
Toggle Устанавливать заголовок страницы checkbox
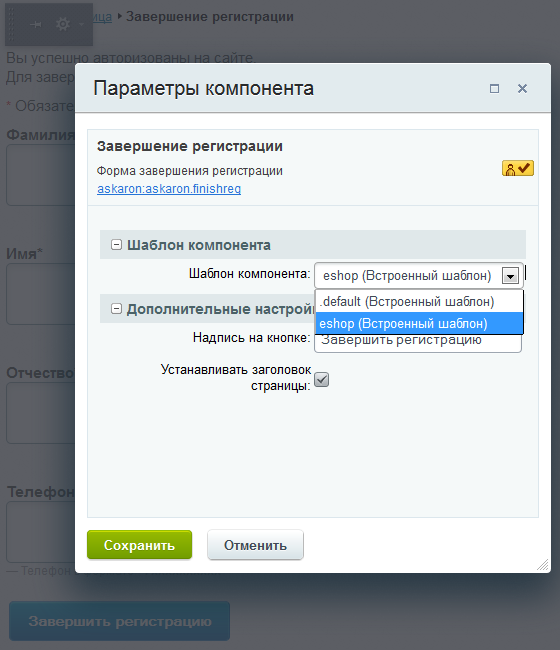click(322, 379)
